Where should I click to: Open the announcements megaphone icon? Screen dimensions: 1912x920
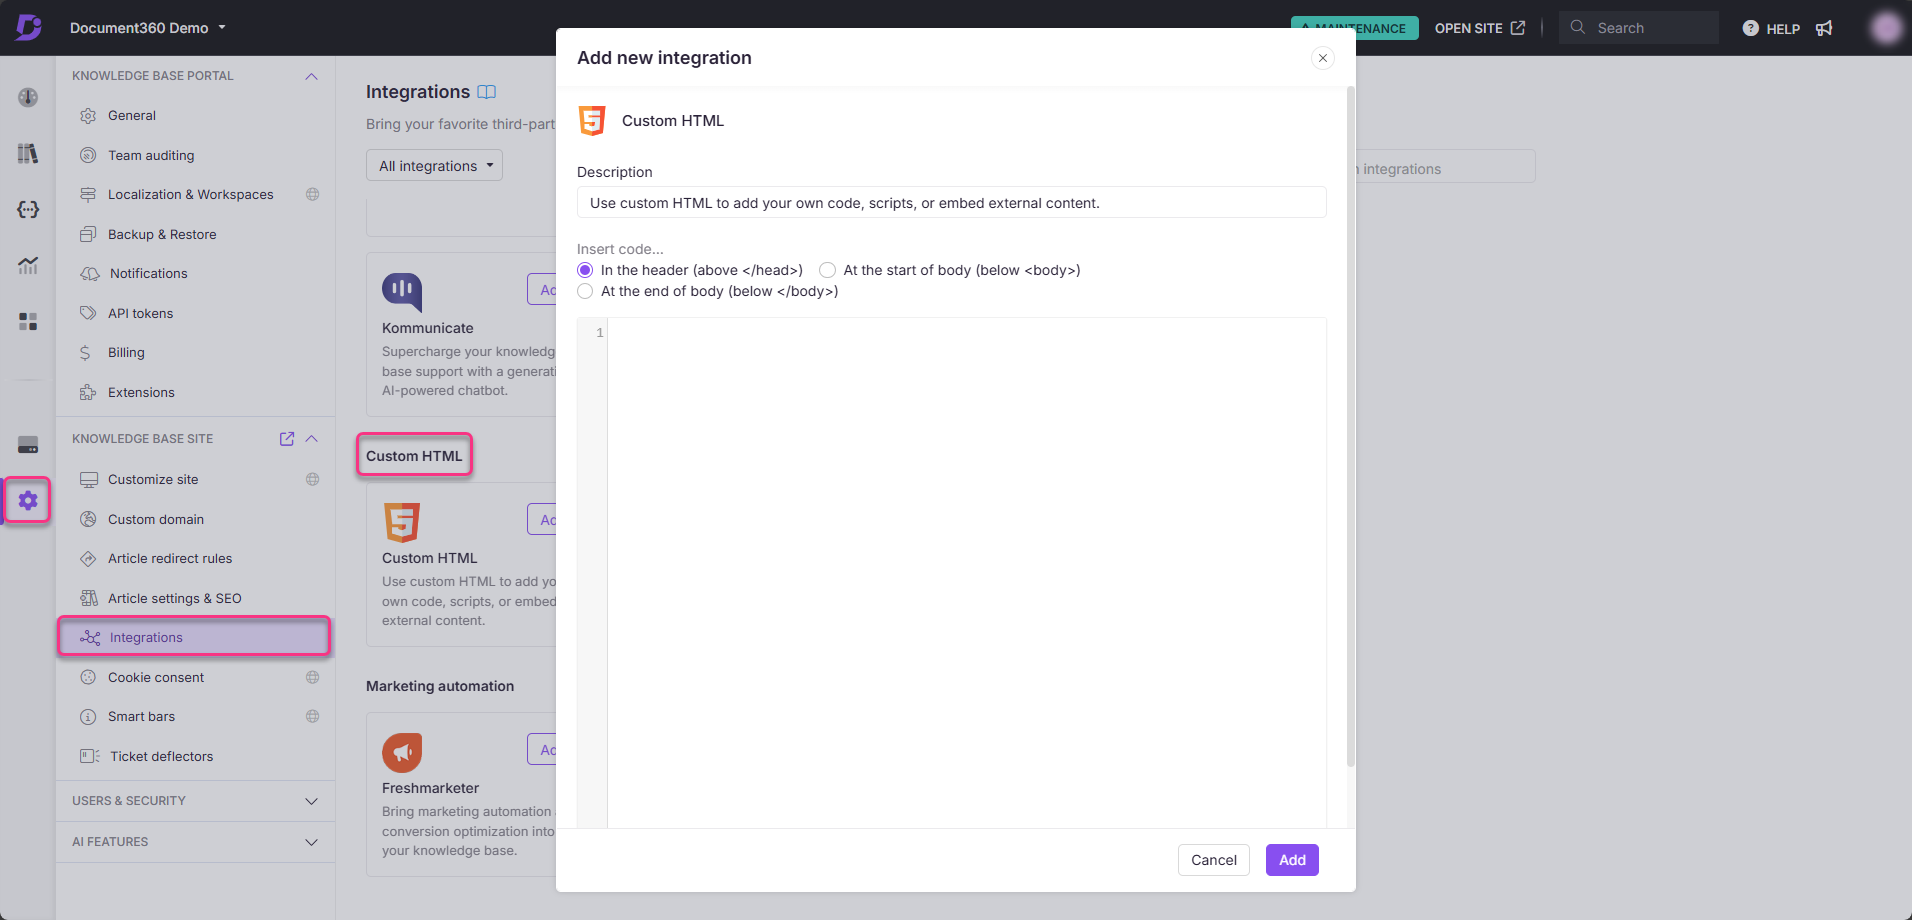1823,28
